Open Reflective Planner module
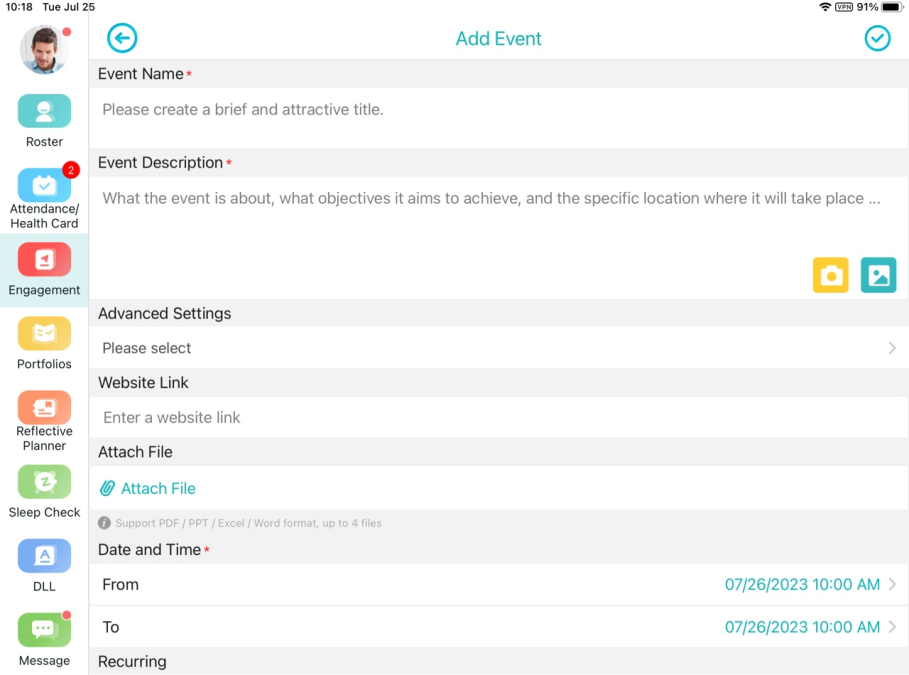This screenshot has width=909, height=675. coord(44,421)
